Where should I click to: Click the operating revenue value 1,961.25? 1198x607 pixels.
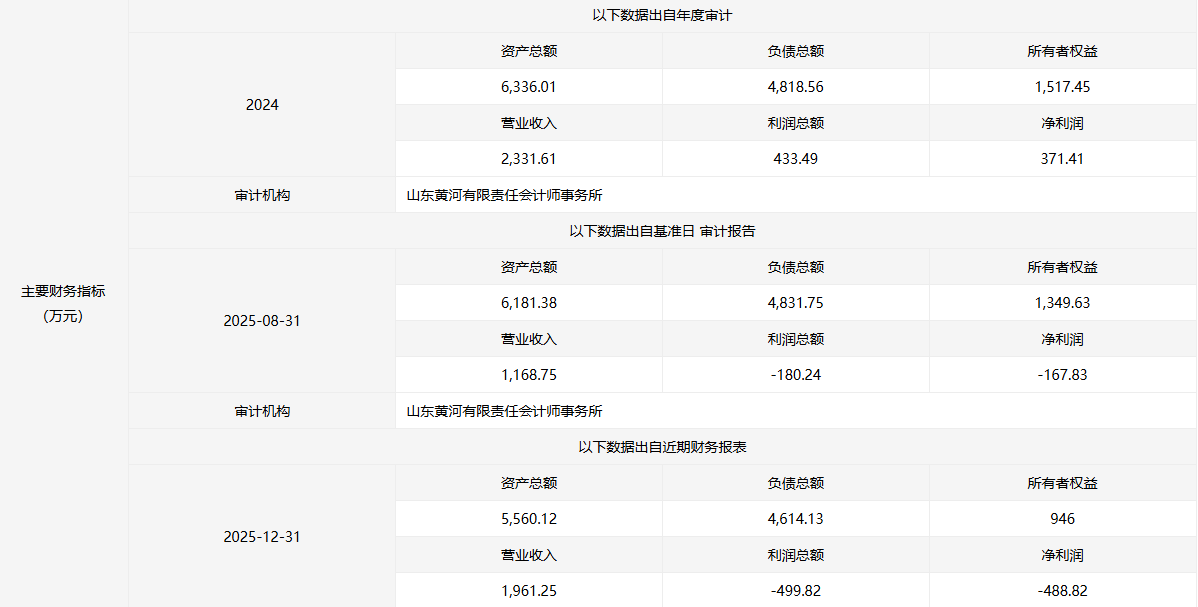528,591
